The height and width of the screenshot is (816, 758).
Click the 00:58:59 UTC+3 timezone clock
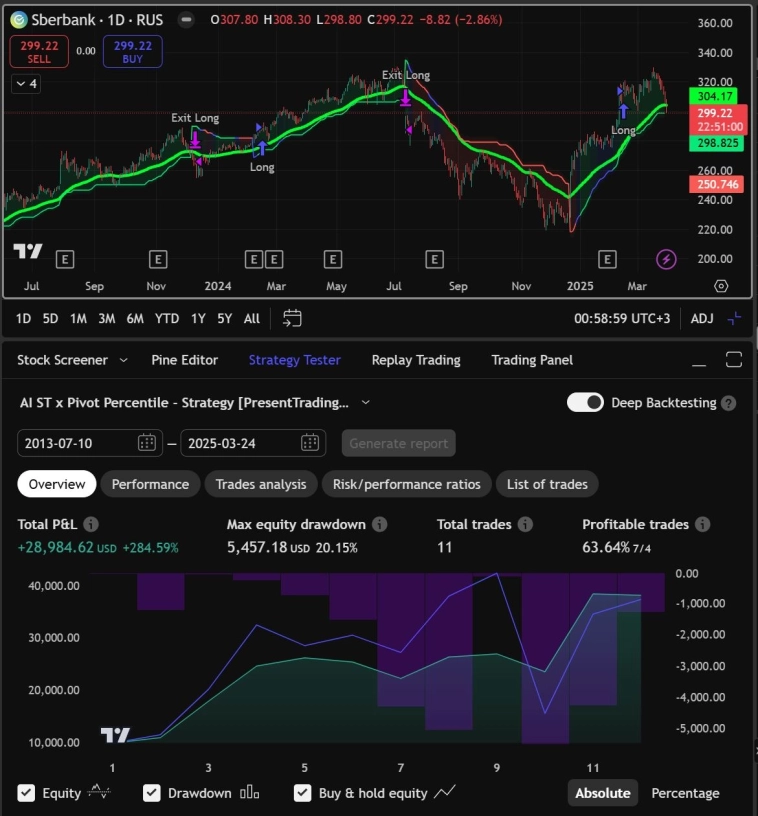pos(622,318)
